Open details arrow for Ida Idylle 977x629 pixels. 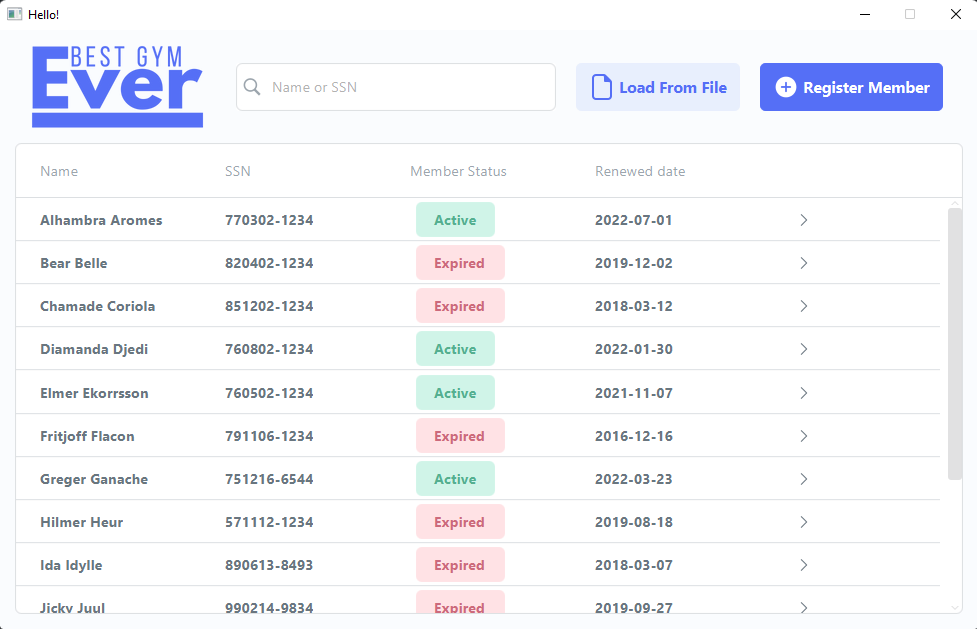coord(803,564)
